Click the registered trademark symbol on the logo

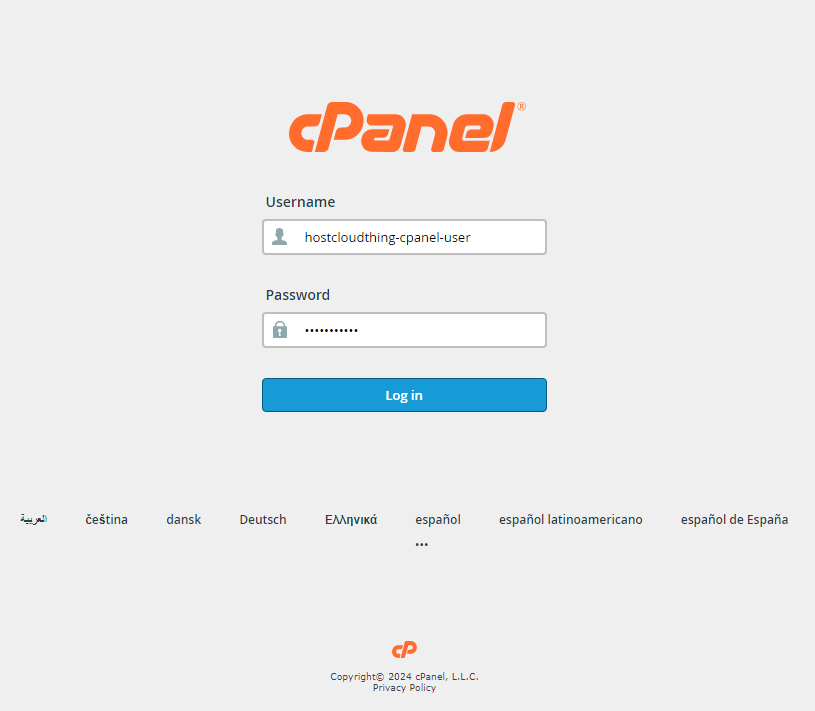click(x=521, y=107)
